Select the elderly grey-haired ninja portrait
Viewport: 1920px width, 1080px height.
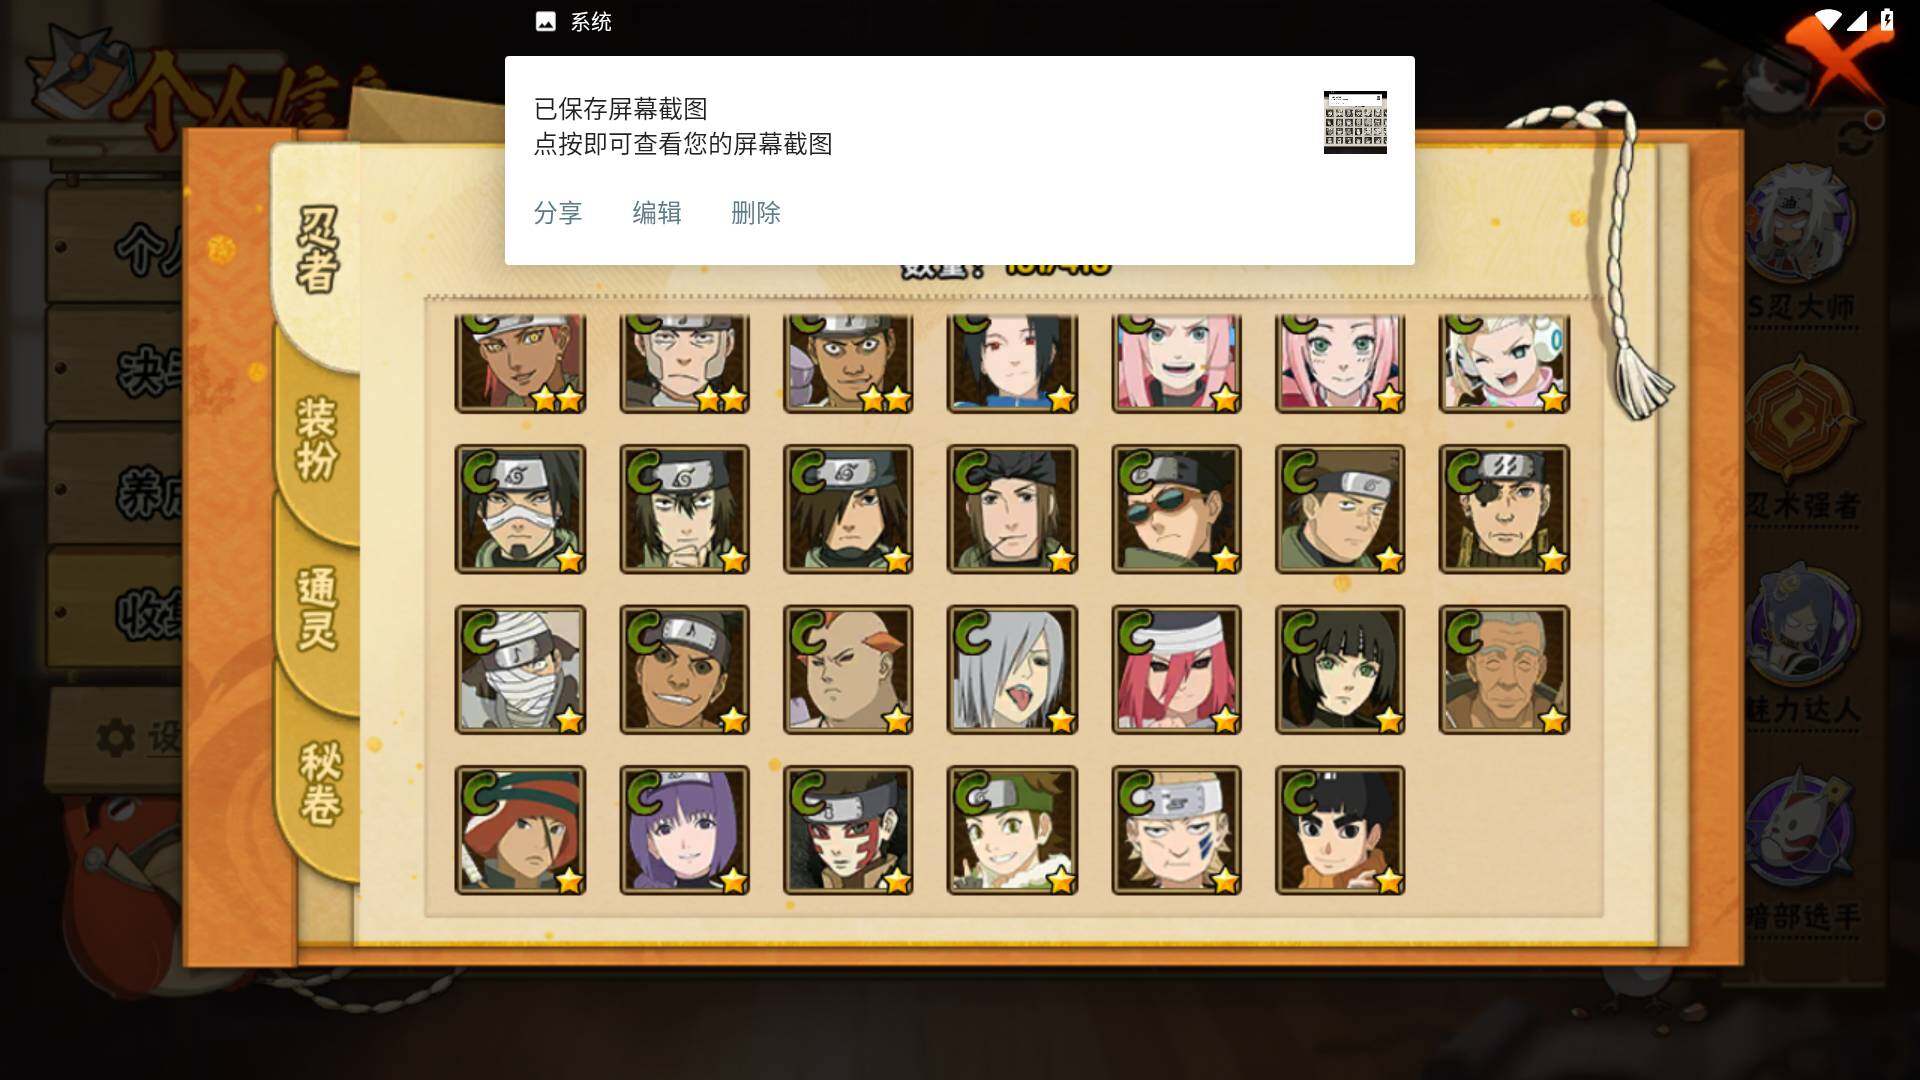click(1504, 669)
